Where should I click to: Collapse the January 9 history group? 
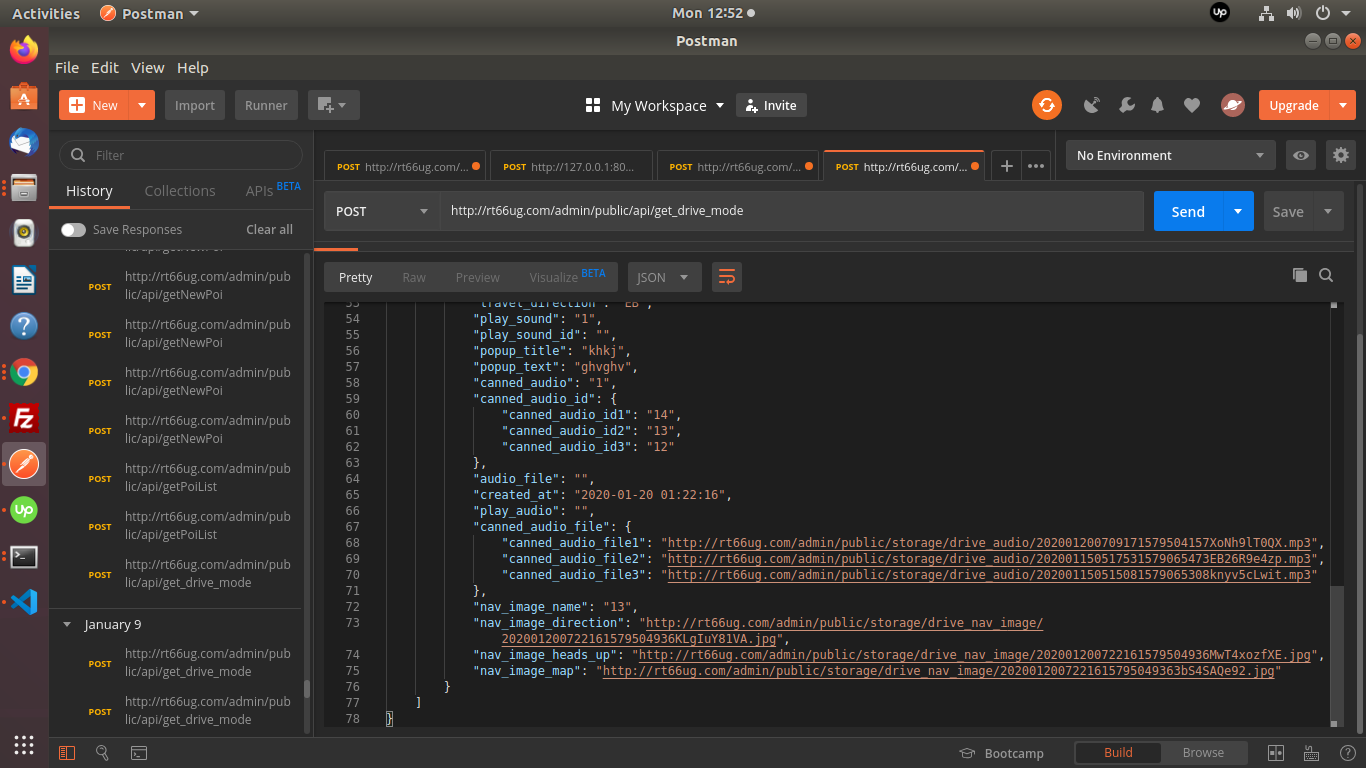point(67,624)
